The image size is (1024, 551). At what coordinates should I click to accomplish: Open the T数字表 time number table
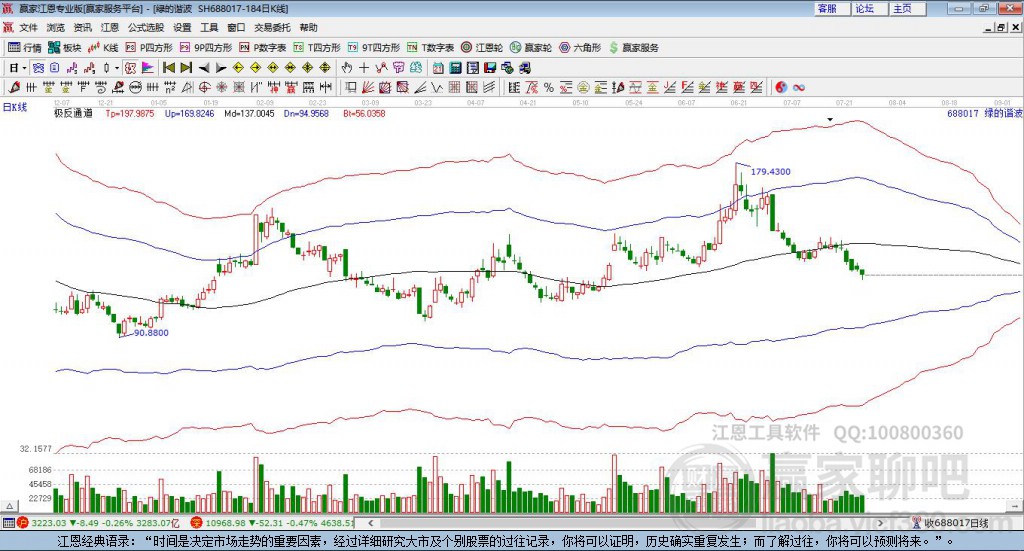[x=430, y=48]
